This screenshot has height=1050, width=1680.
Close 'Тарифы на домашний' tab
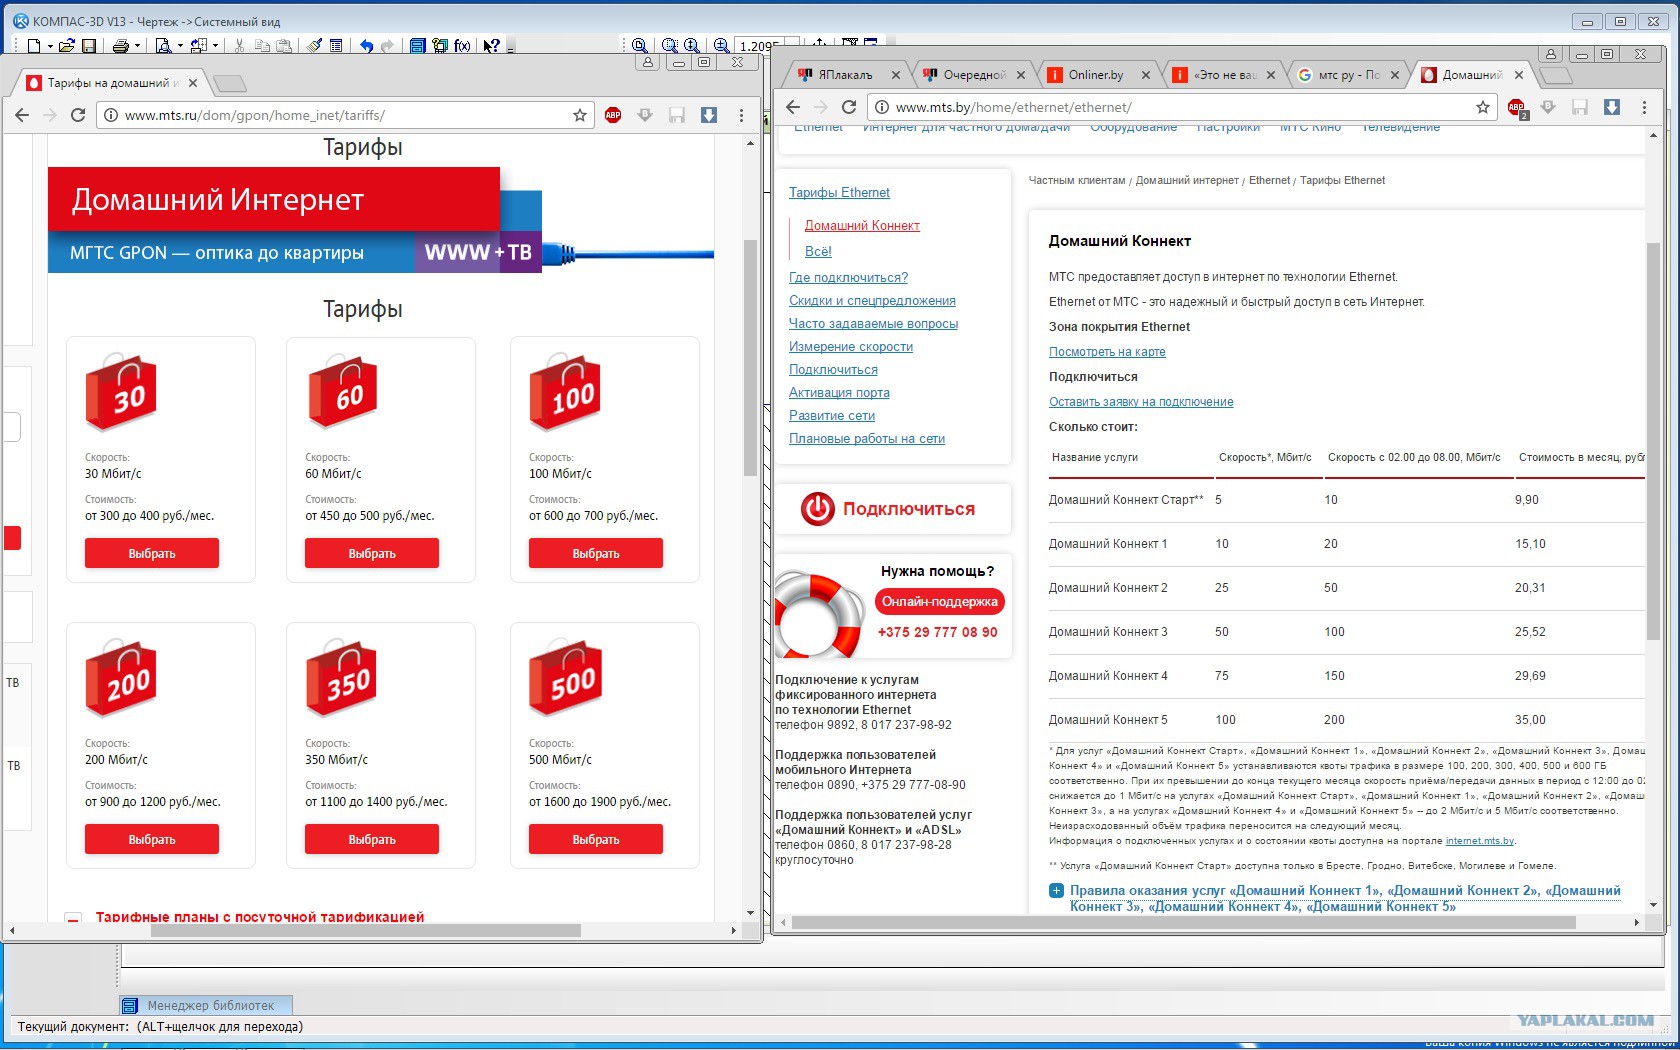193,83
